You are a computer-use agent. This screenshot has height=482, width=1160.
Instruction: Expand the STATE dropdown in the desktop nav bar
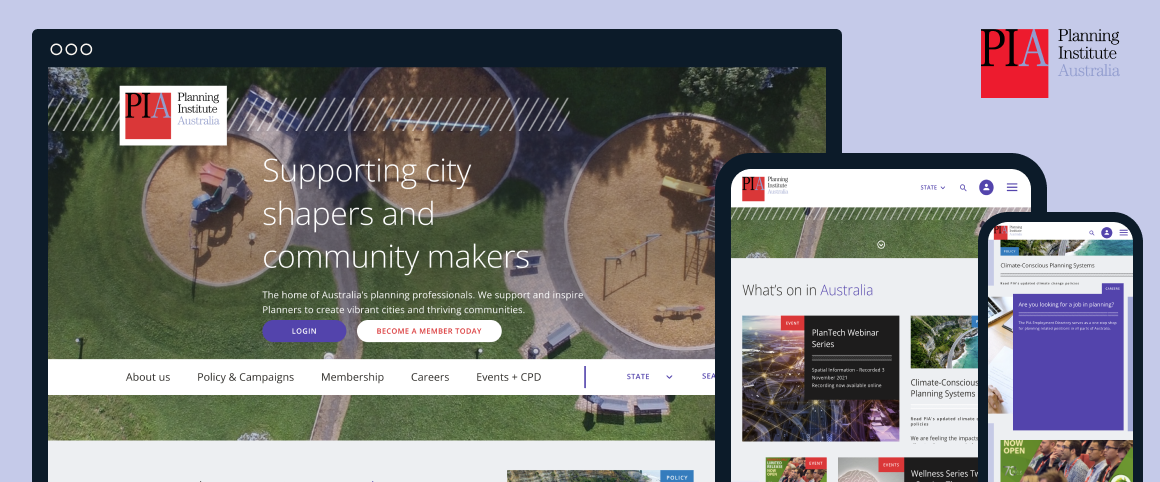pos(650,377)
